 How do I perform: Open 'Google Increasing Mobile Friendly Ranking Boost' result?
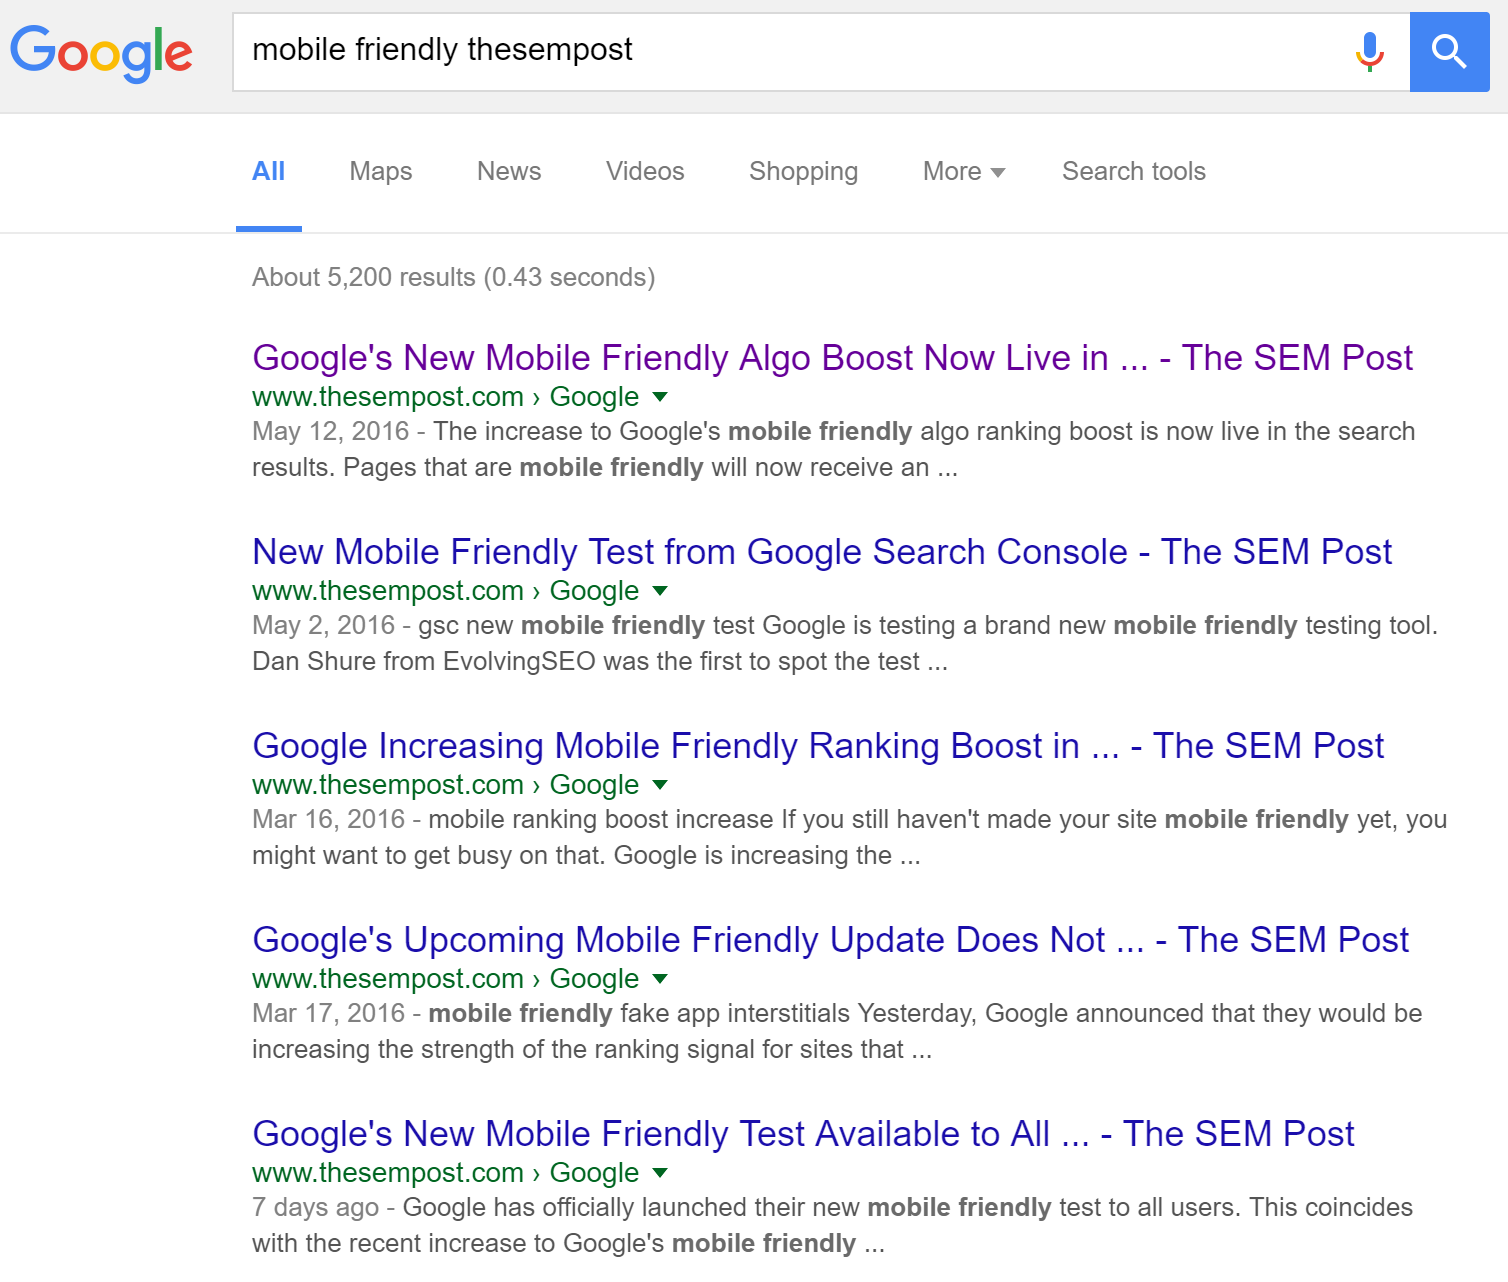[x=817, y=745]
